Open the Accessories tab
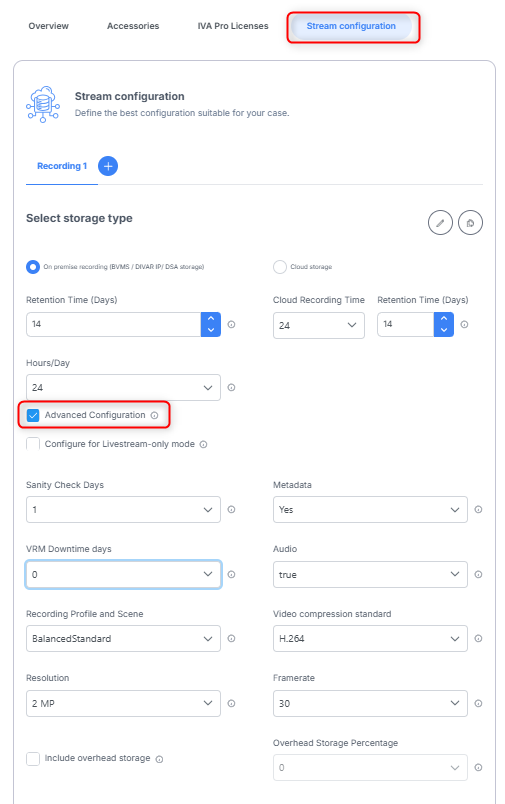This screenshot has width=505, height=804. [133, 26]
